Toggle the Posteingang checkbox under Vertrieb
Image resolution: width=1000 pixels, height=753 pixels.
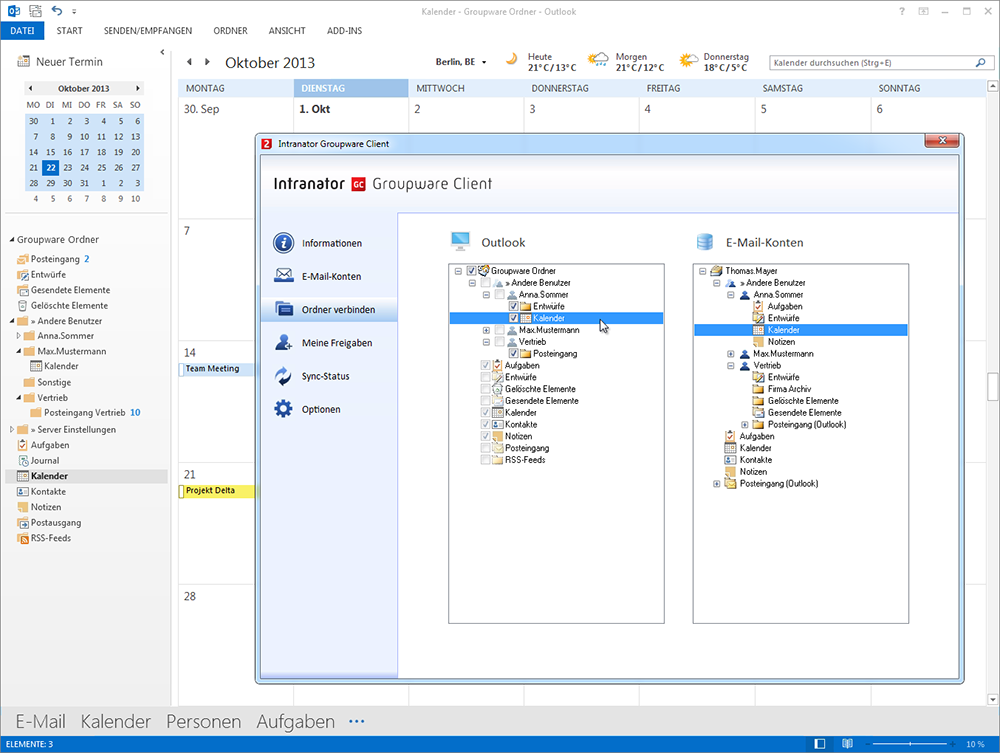click(513, 354)
